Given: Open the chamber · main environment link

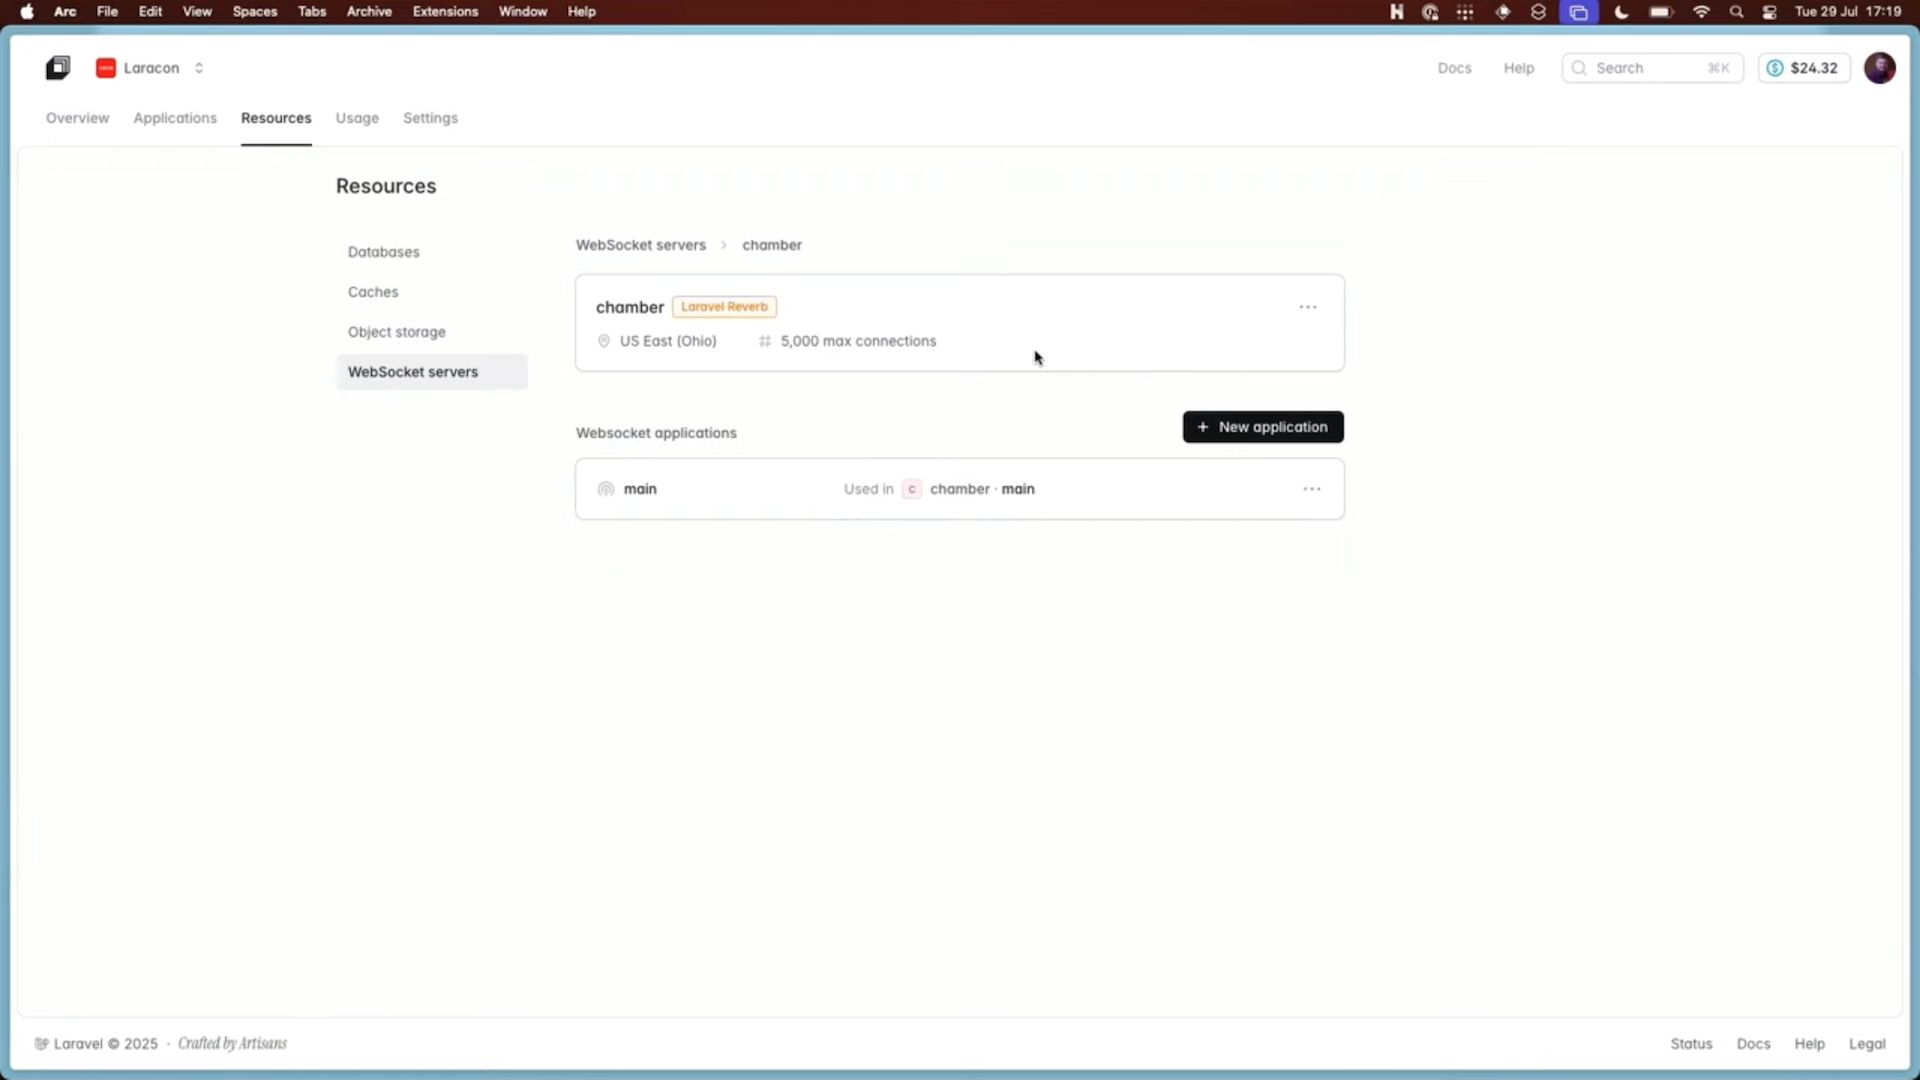Looking at the screenshot, I should [x=982, y=489].
